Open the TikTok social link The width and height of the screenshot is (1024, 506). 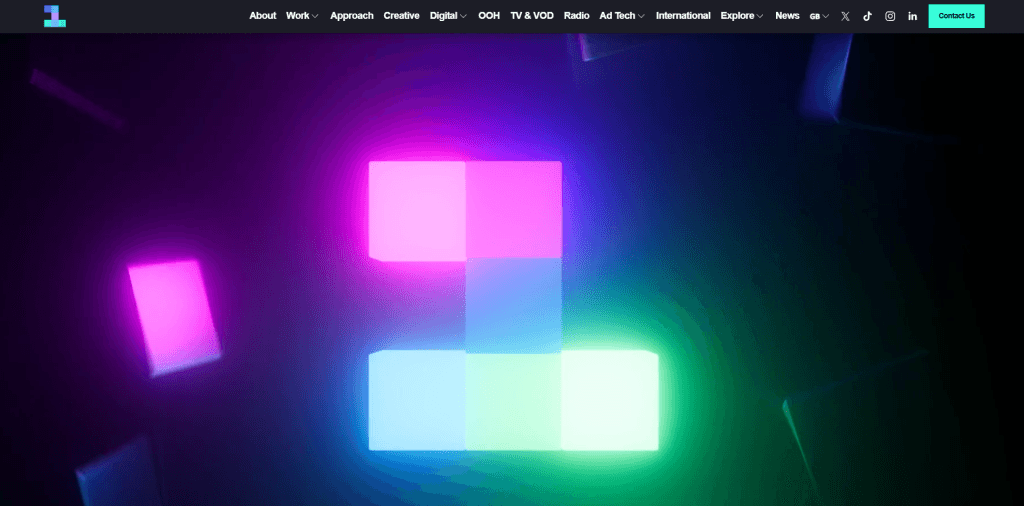(867, 16)
